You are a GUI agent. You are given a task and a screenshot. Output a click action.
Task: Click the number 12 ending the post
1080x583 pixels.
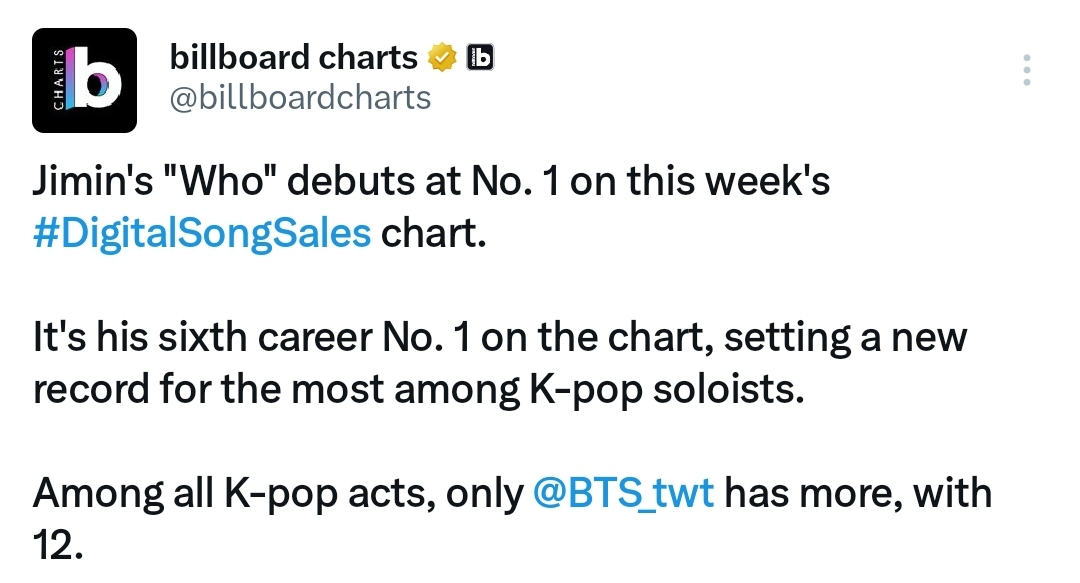point(58,546)
